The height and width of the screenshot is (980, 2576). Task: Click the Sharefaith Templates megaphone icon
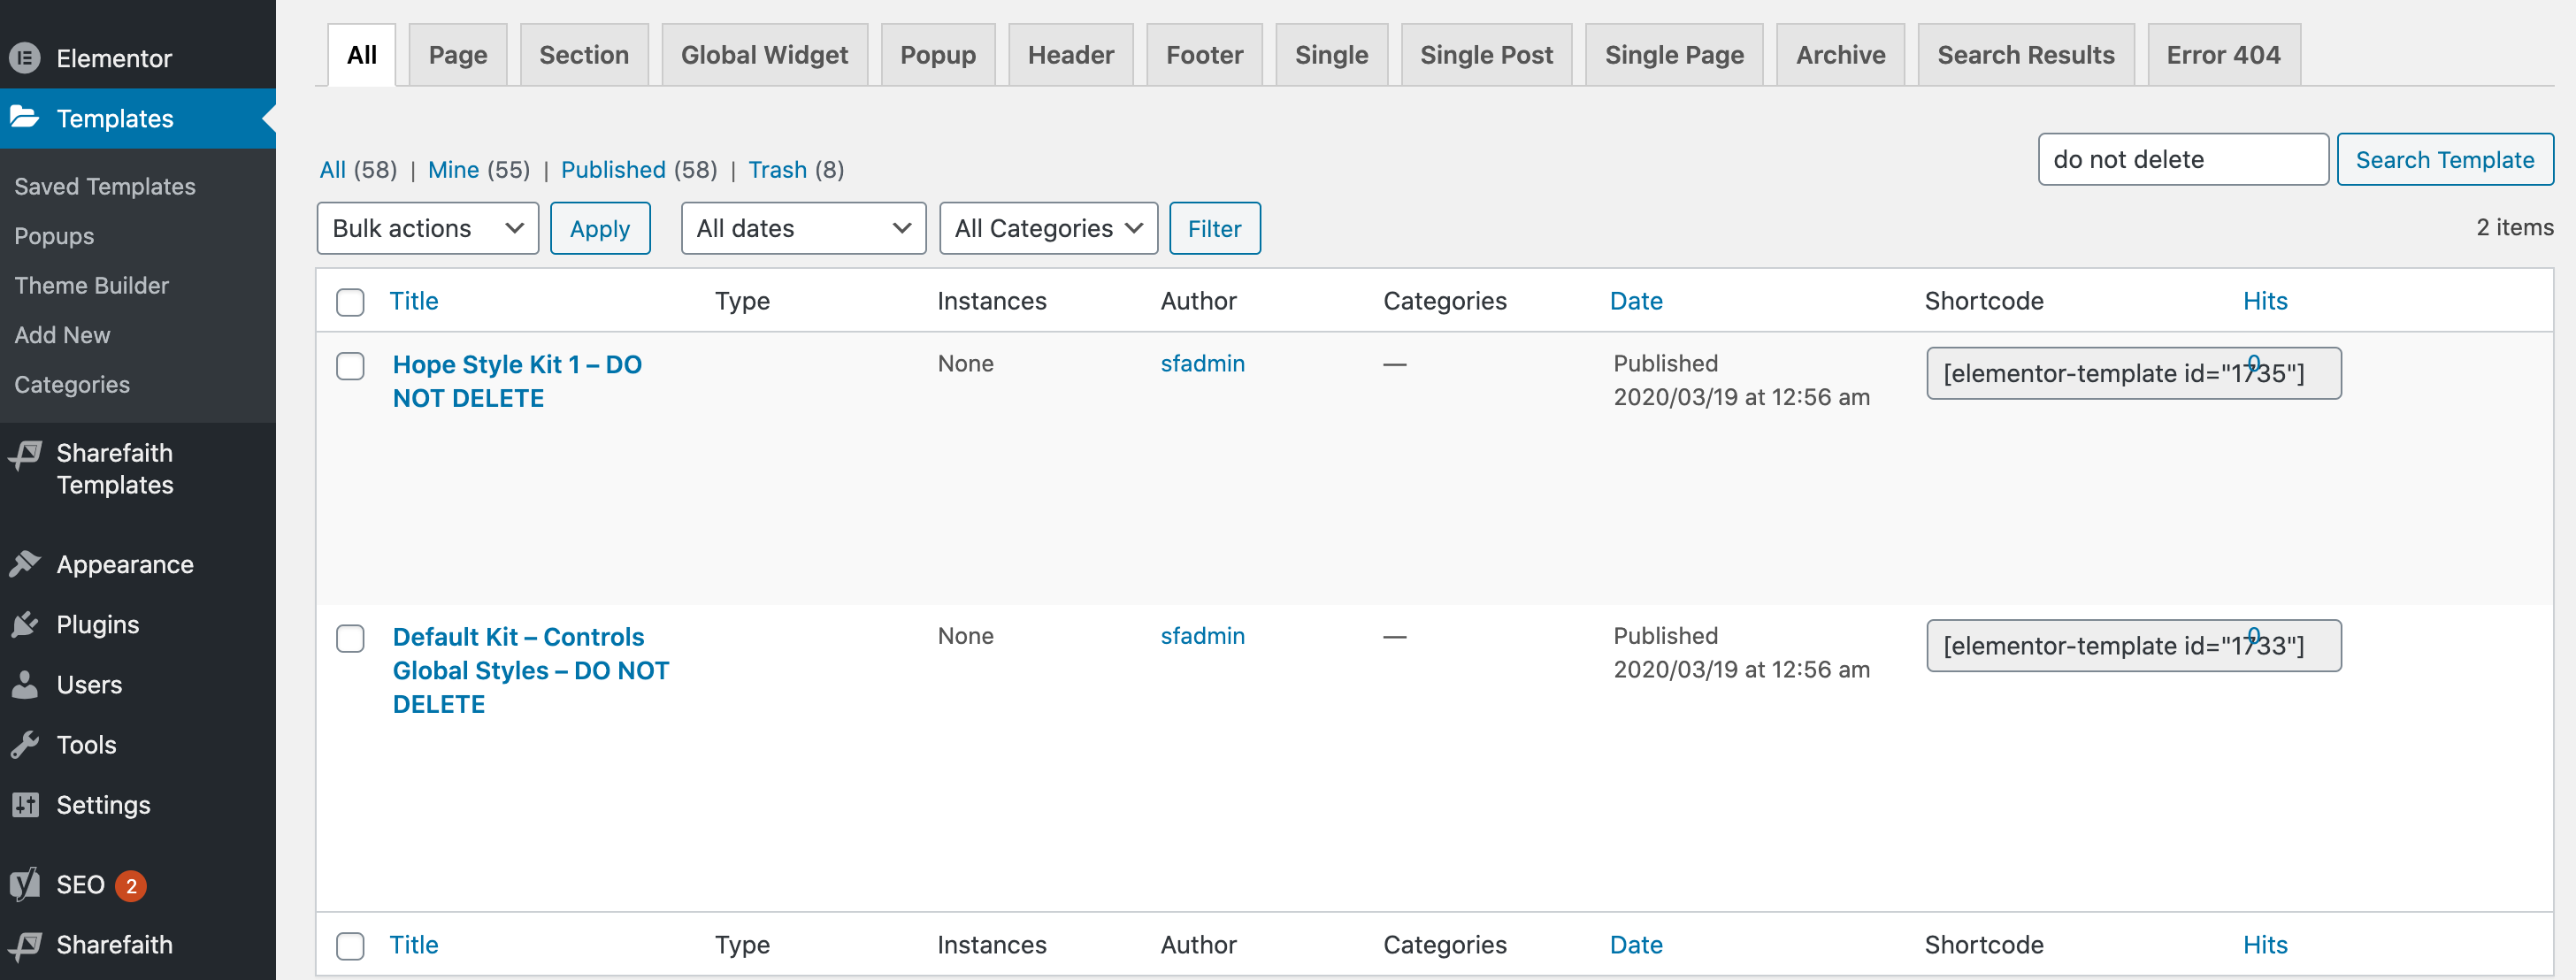pos(25,456)
